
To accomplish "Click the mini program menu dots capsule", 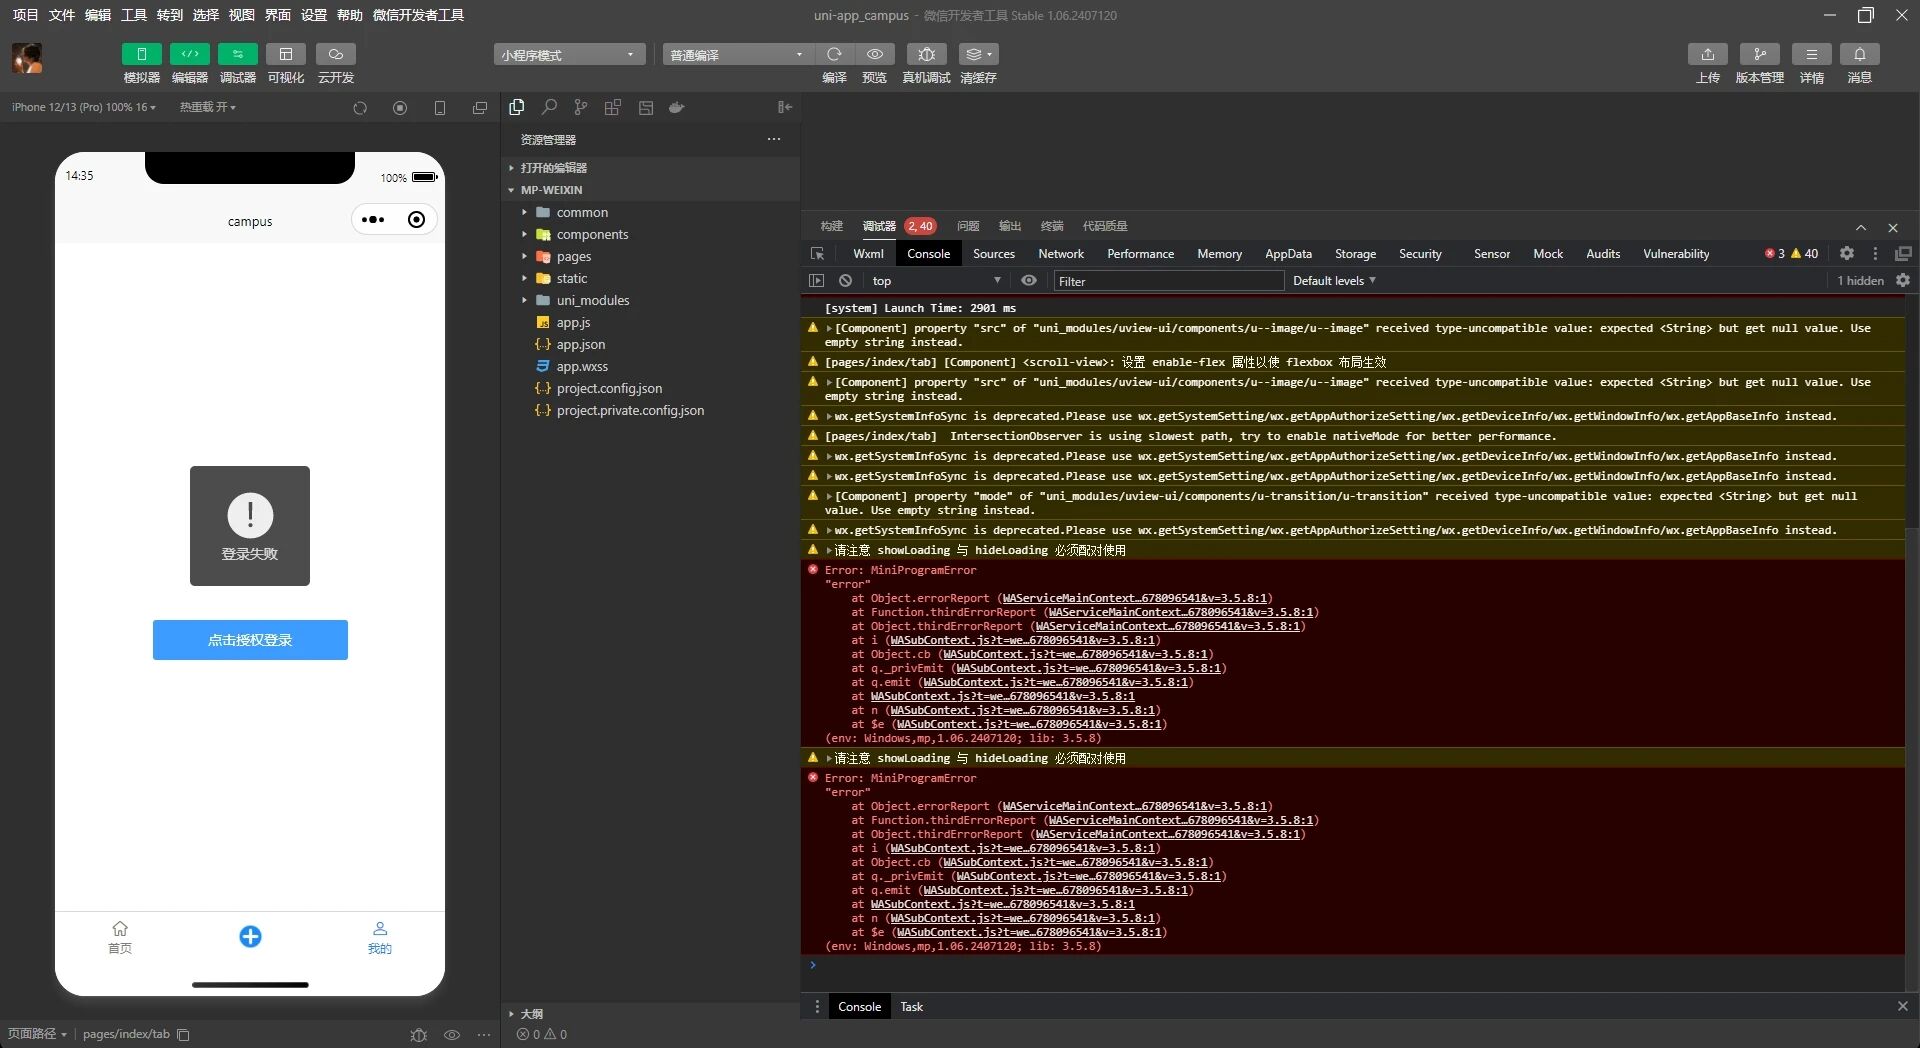I will coord(373,220).
